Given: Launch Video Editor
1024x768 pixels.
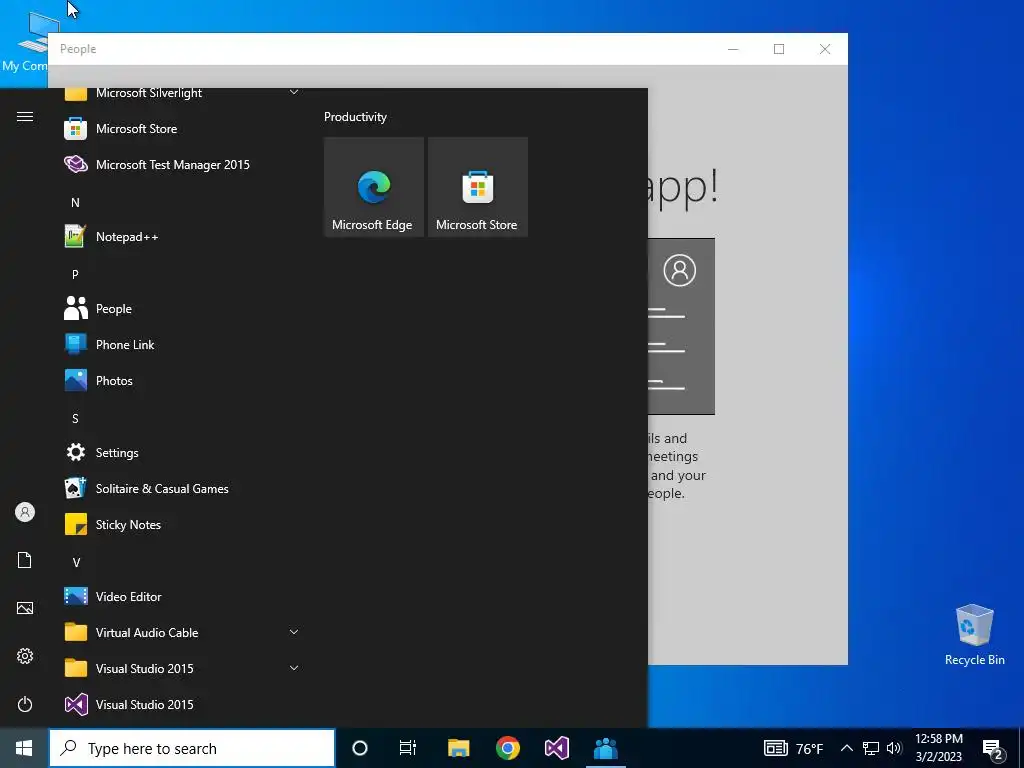Looking at the screenshot, I should click(x=181, y=596).
